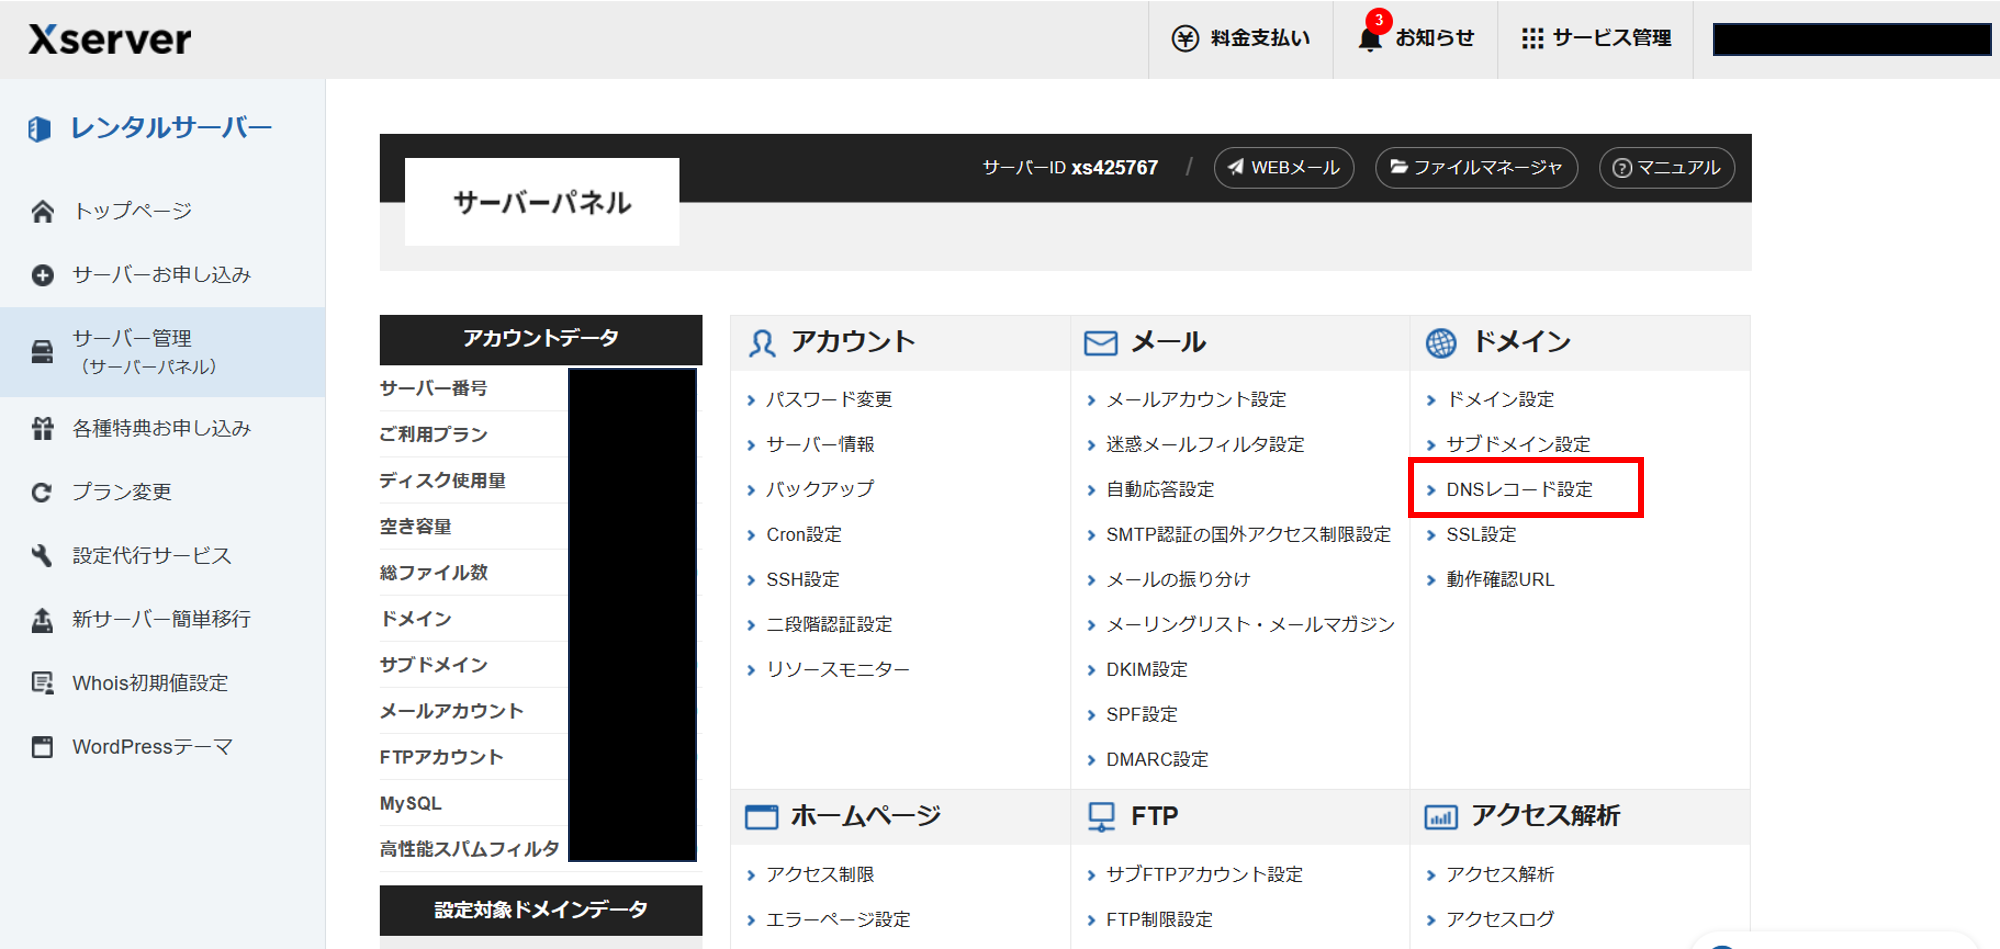The height and width of the screenshot is (949, 2000).
Task: Click the migration icon for 新サーバー簡単移行
Action: point(42,620)
